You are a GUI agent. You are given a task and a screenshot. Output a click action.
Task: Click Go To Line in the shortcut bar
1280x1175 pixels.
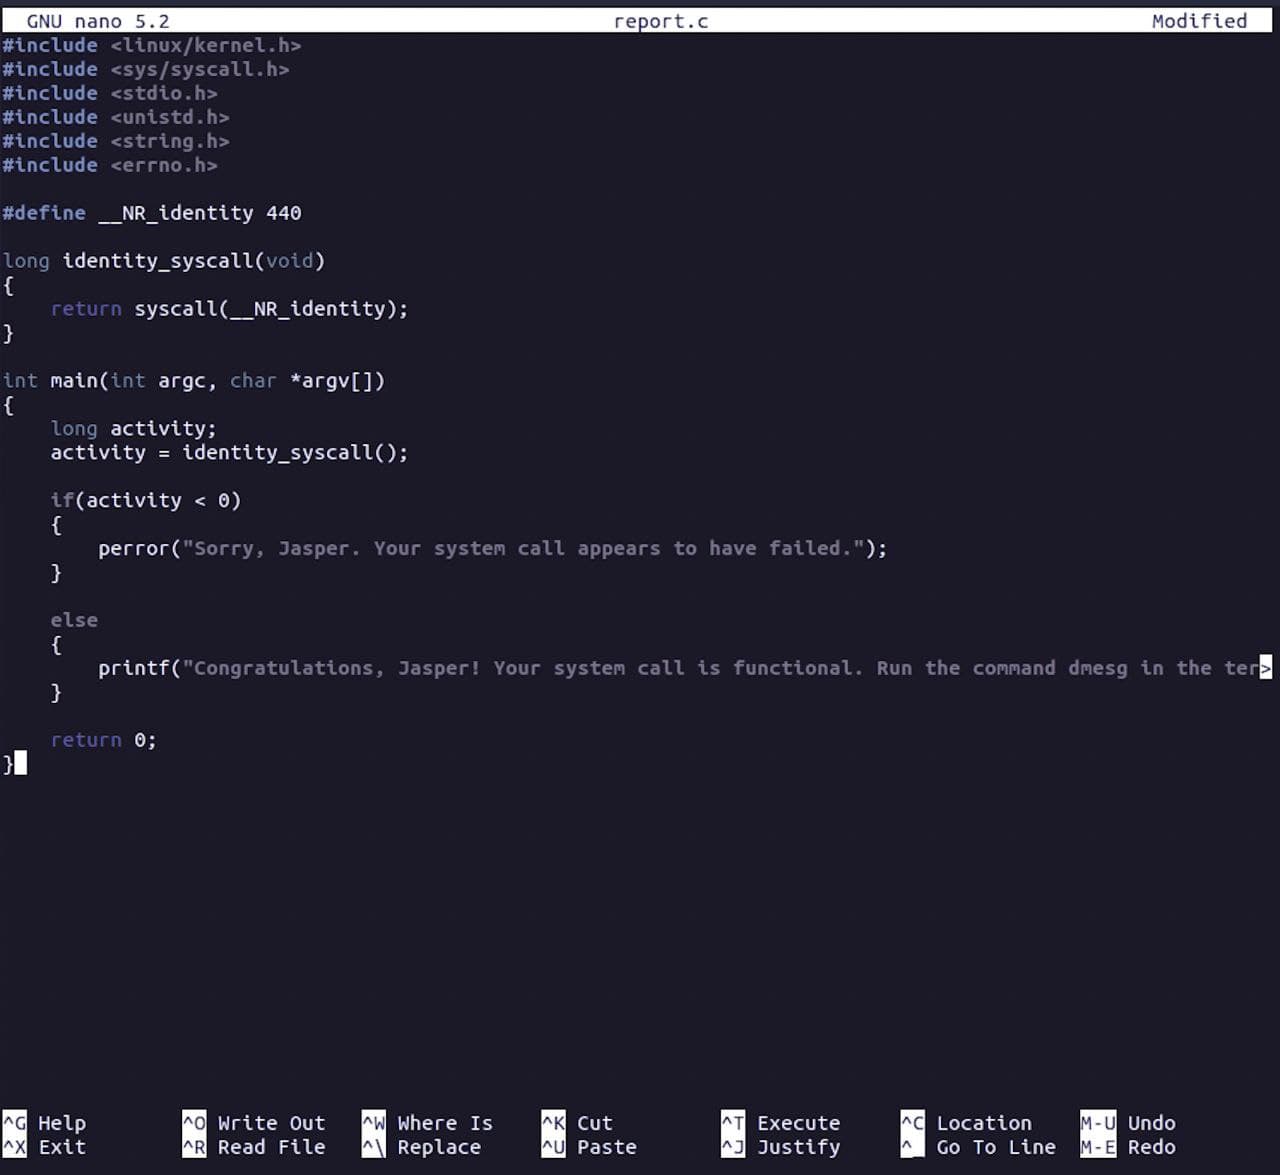(995, 1147)
